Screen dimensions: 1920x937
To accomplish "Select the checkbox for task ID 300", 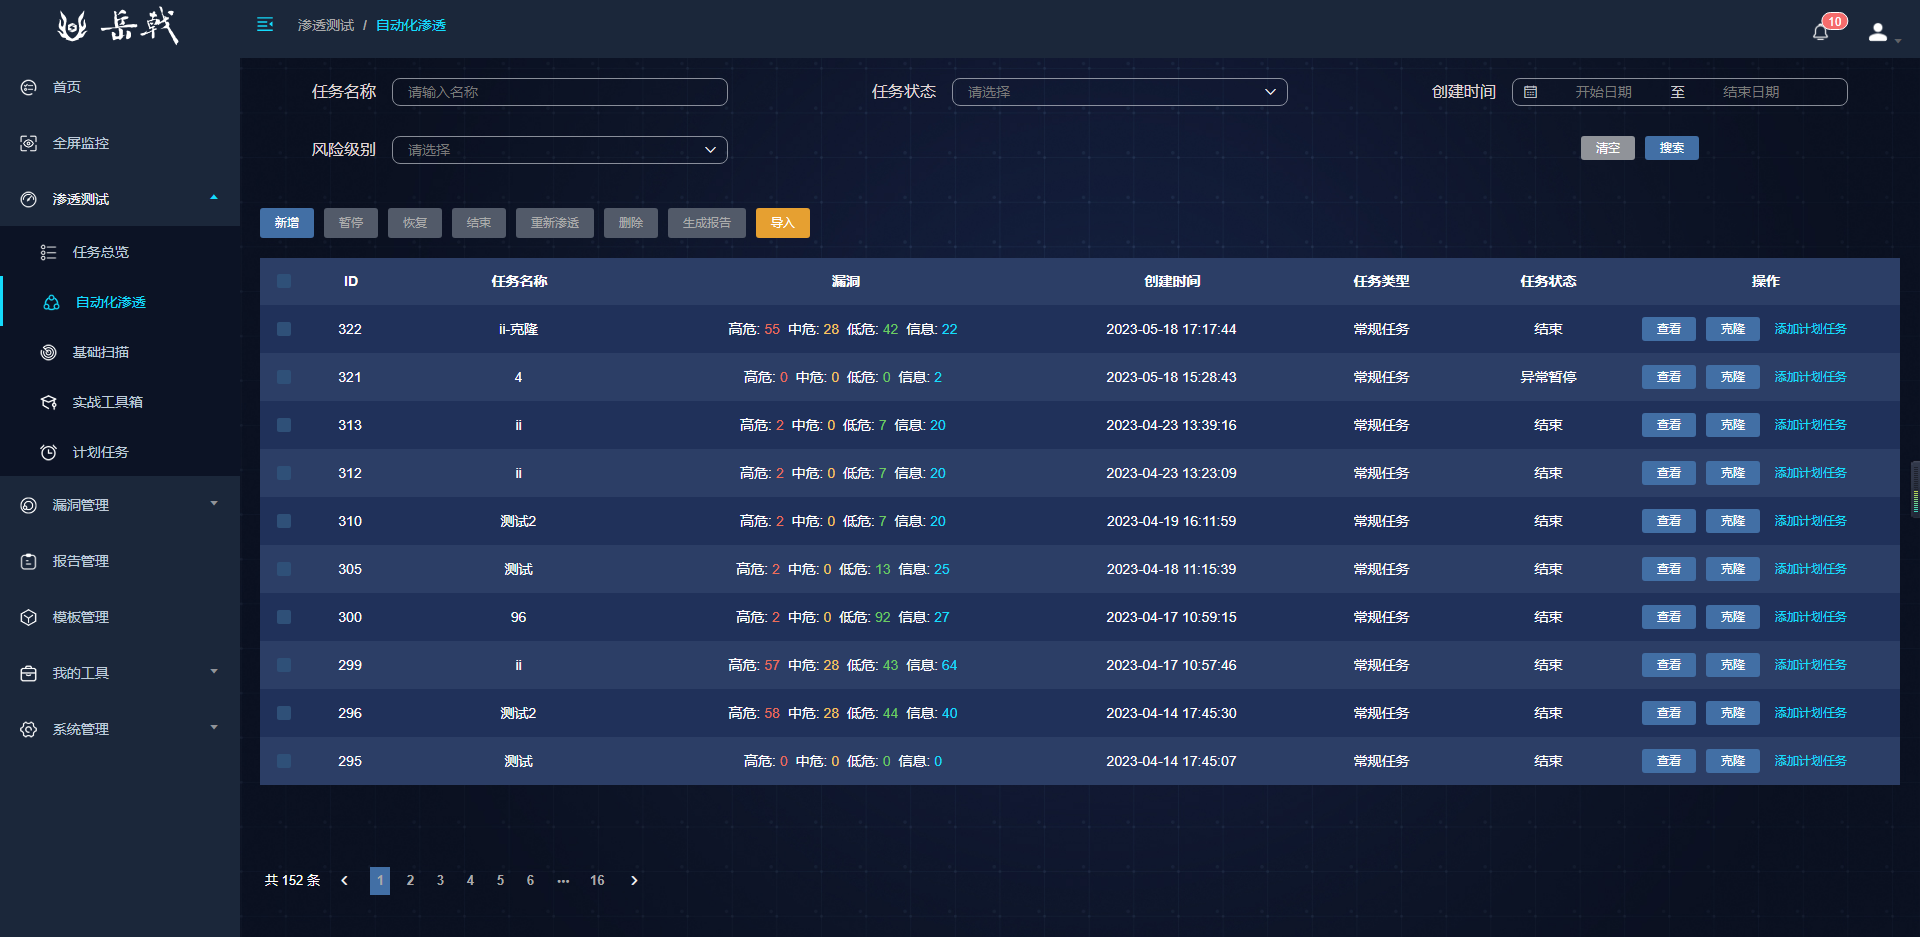I will point(284,617).
